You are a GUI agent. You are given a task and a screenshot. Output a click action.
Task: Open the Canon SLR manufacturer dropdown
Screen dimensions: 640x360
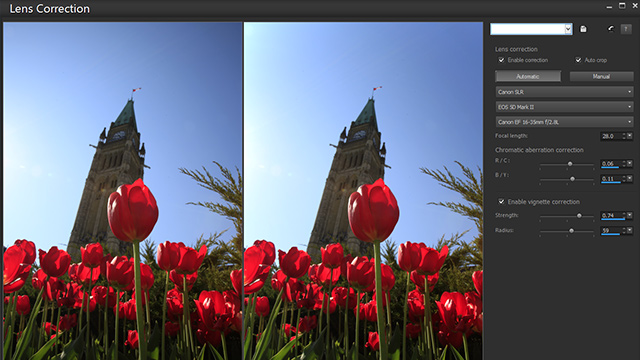pyautogui.click(x=564, y=92)
